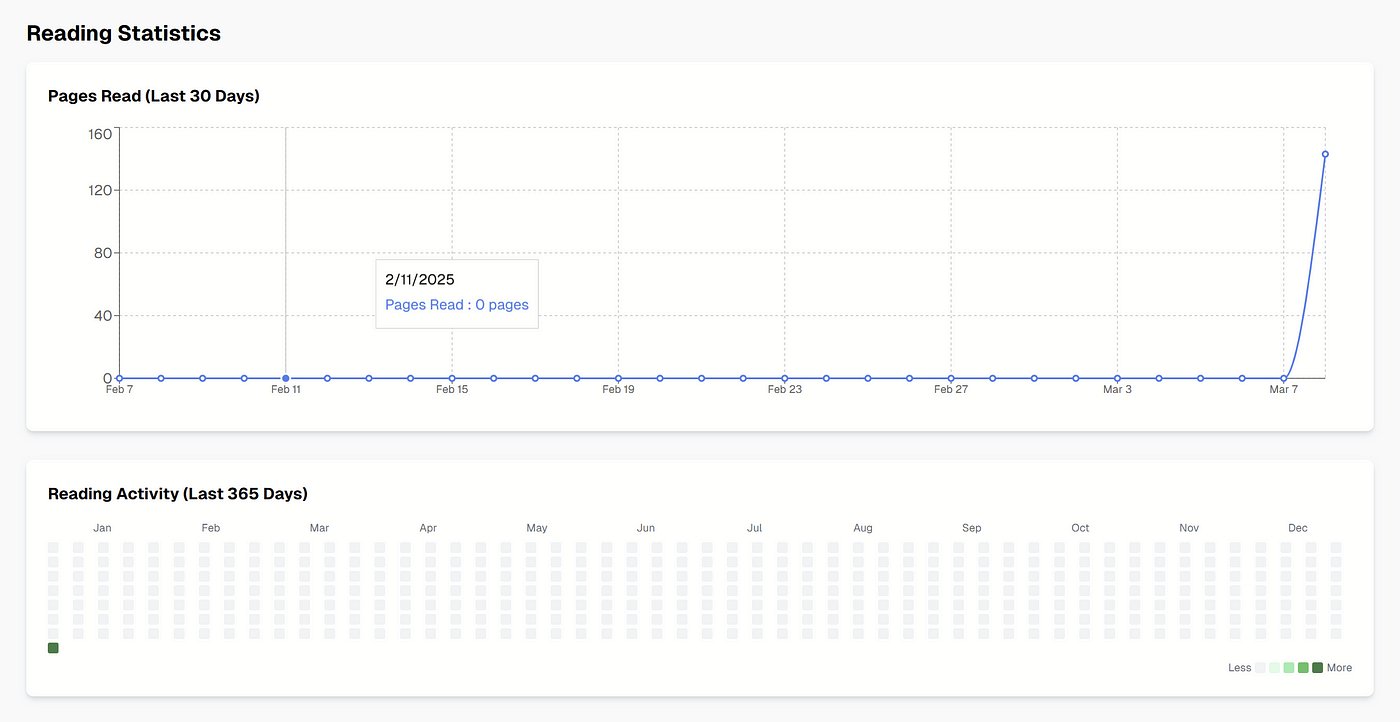The width and height of the screenshot is (1400, 722).
Task: Click the Dec month label in heatmap
Action: pyautogui.click(x=1297, y=528)
